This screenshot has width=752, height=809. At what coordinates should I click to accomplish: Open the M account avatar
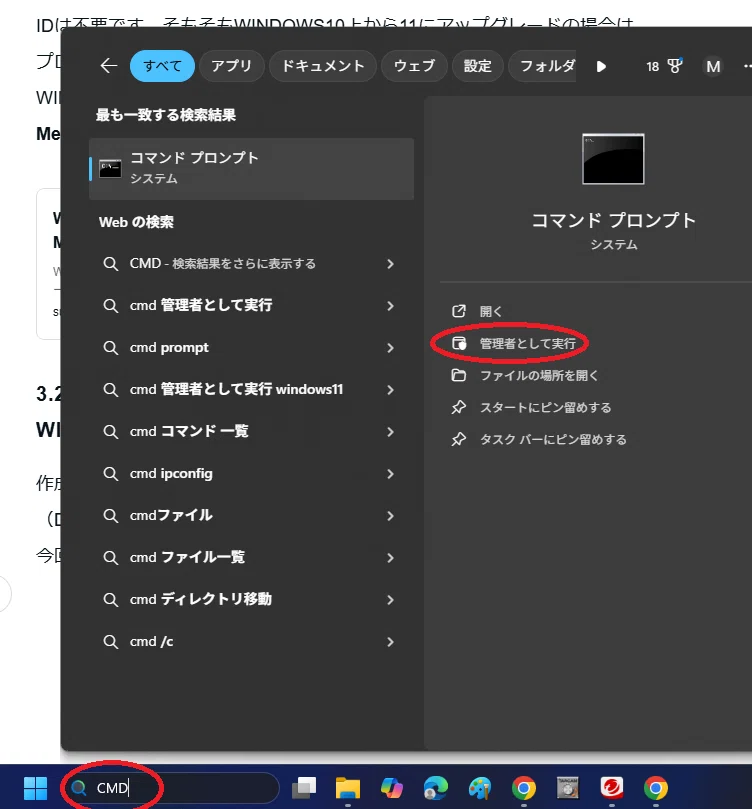click(x=713, y=66)
